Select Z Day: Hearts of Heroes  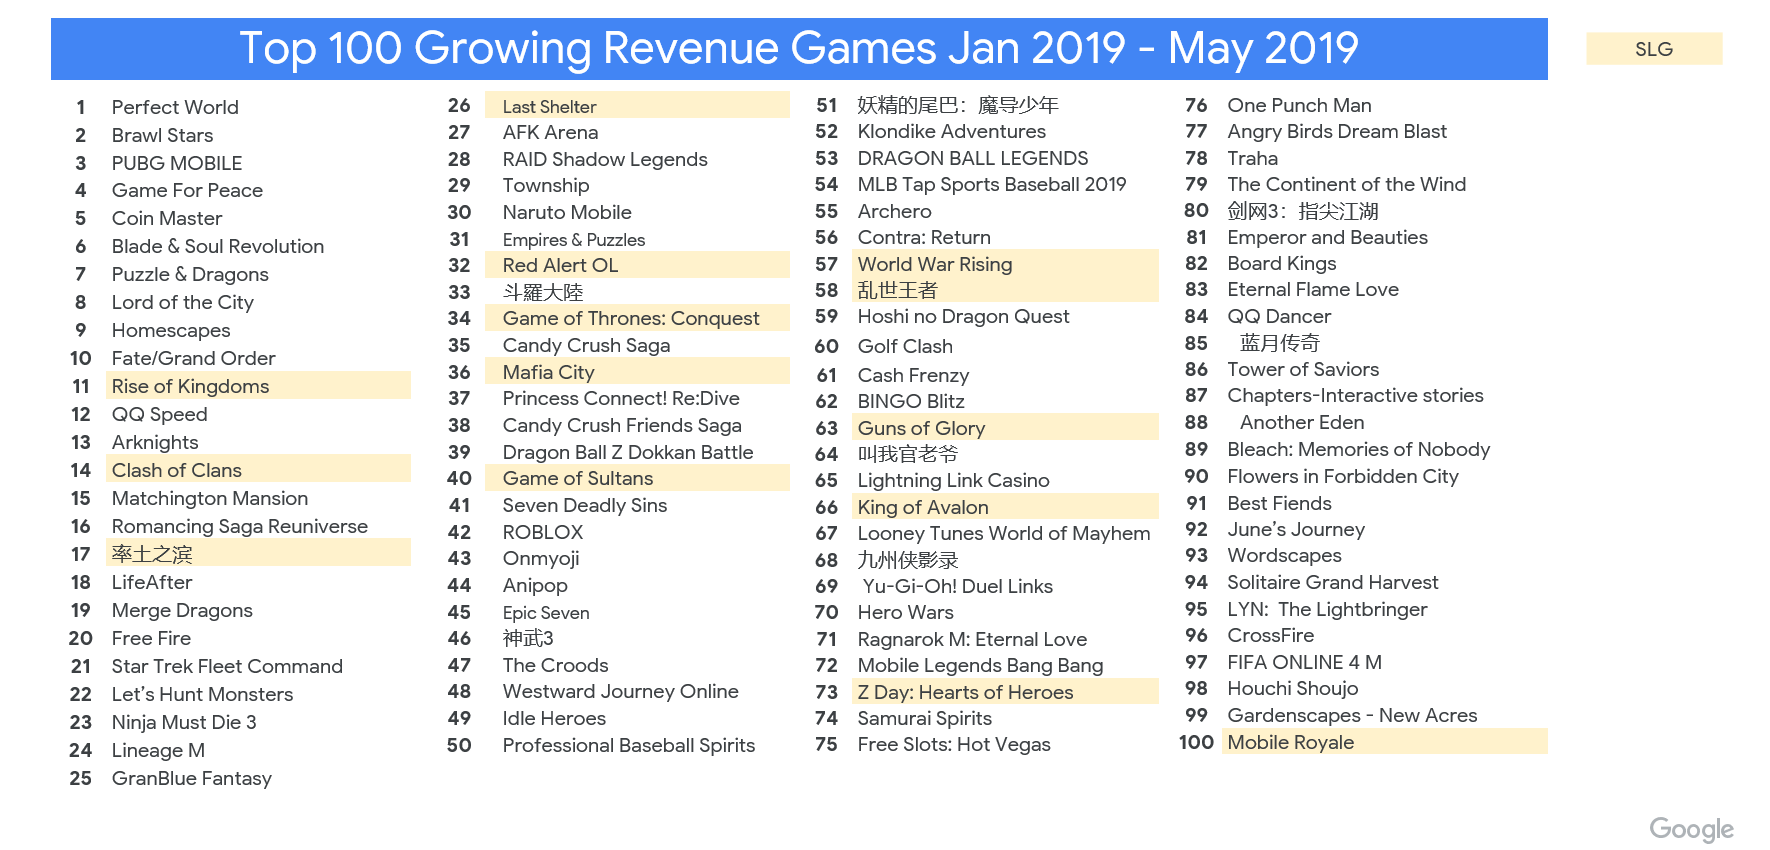[965, 692]
